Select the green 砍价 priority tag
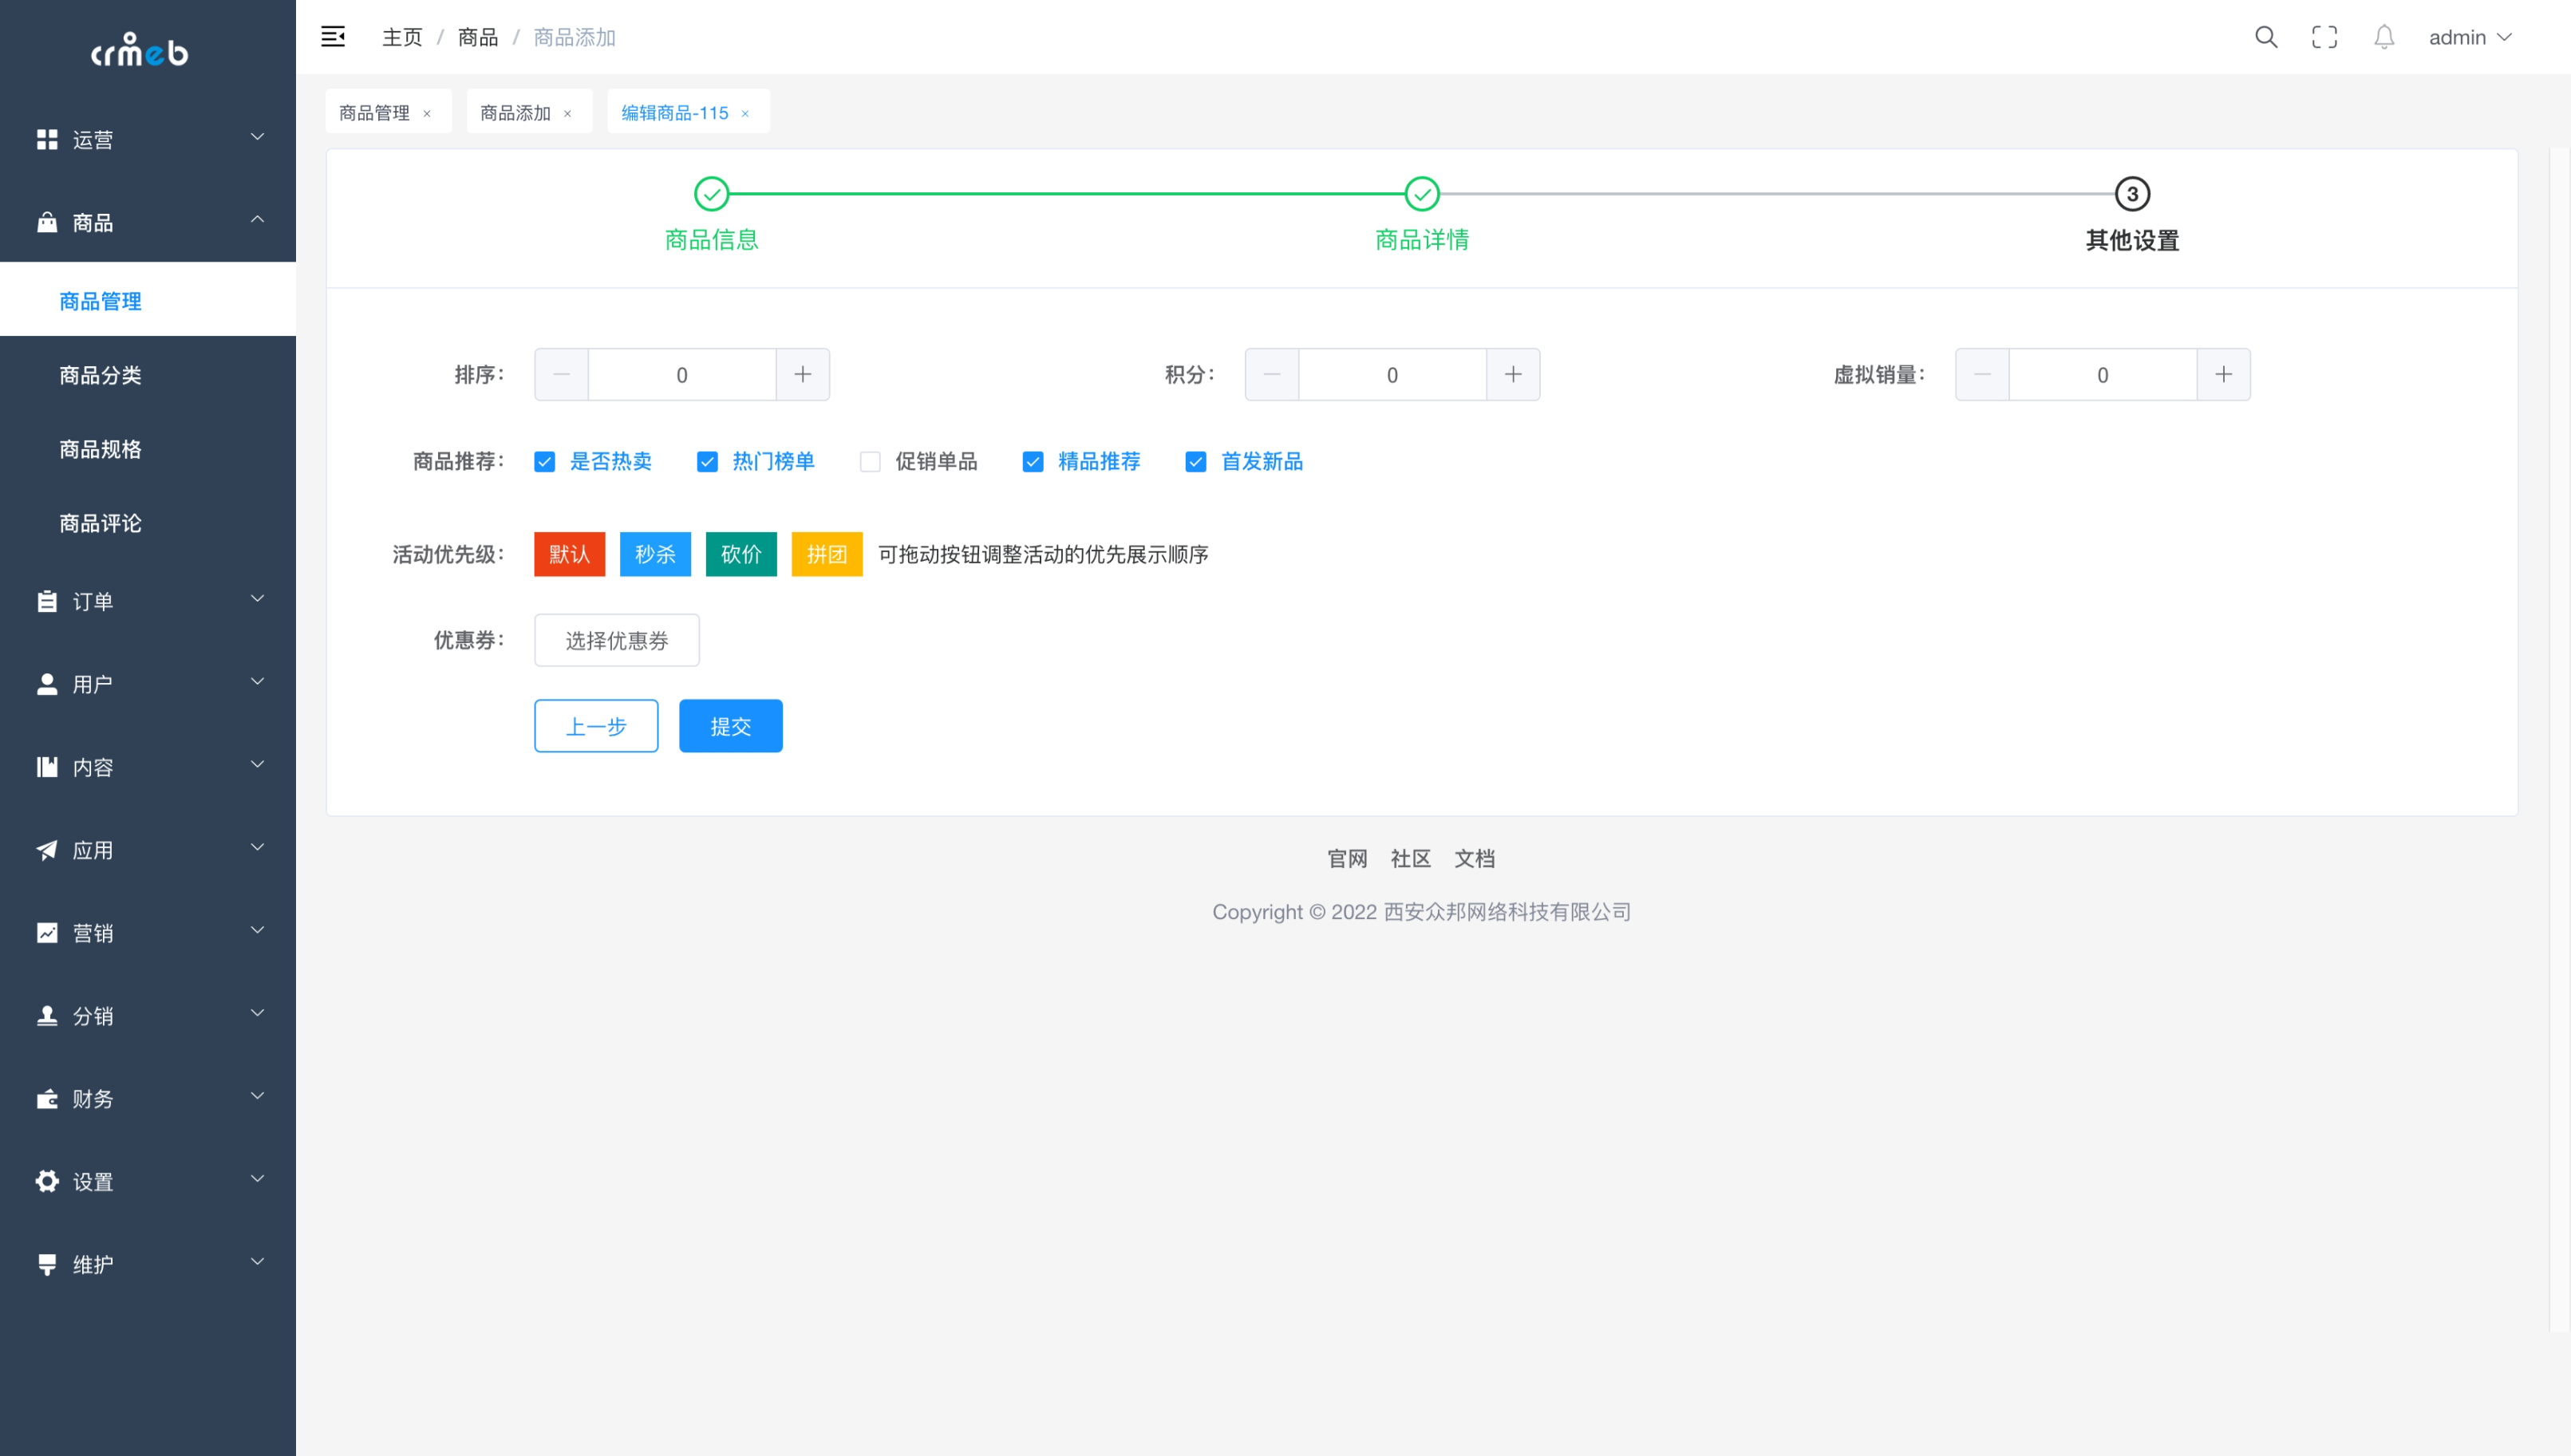Viewport: 2571px width, 1456px height. tap(742, 554)
